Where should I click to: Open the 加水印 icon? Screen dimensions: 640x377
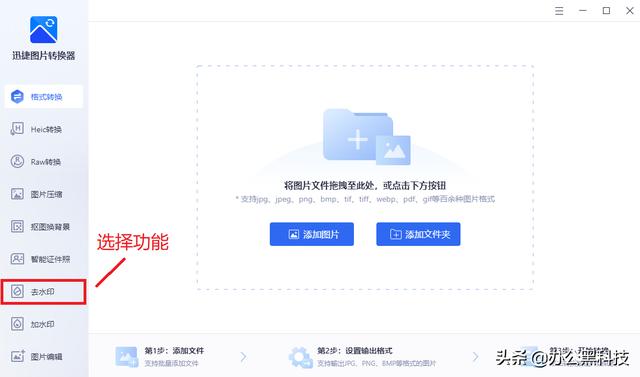17,324
